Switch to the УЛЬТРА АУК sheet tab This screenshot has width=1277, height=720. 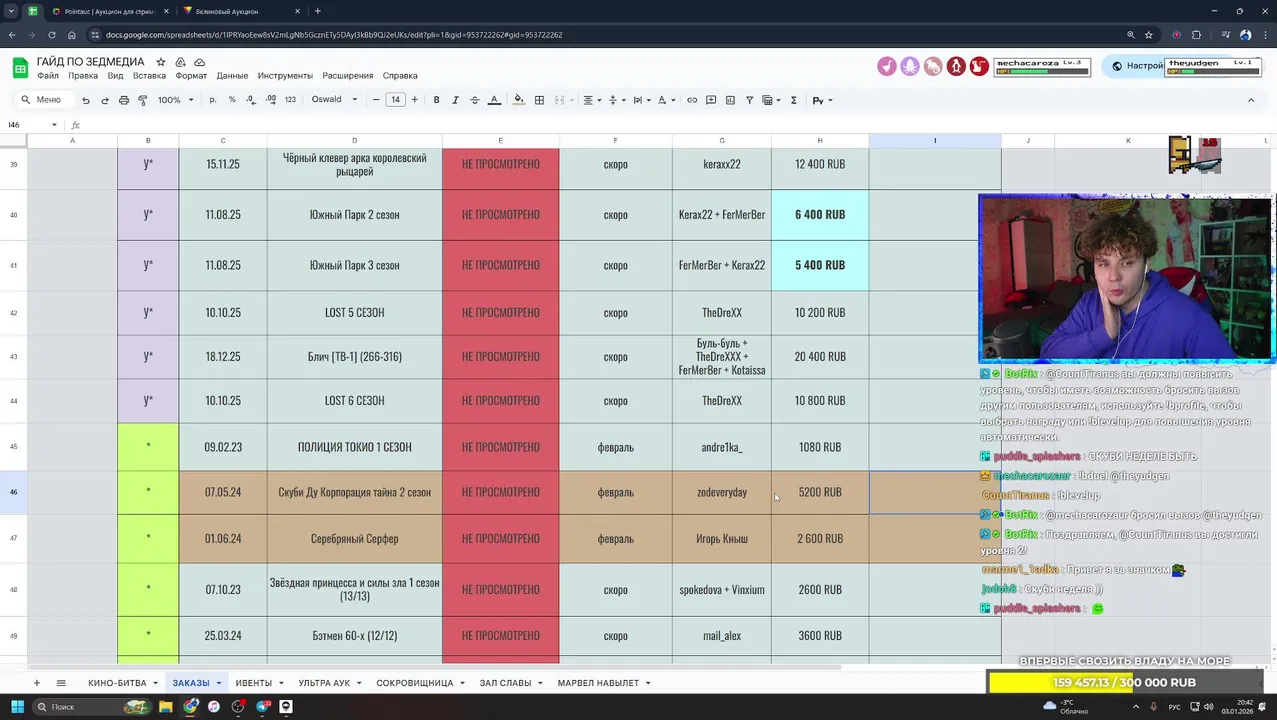324,683
